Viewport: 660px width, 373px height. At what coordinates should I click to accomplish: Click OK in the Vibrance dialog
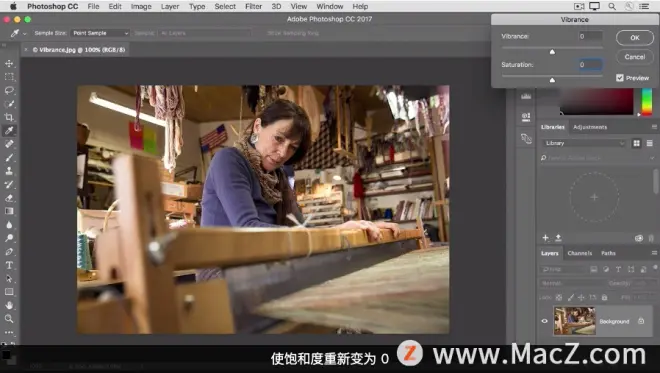coord(635,37)
